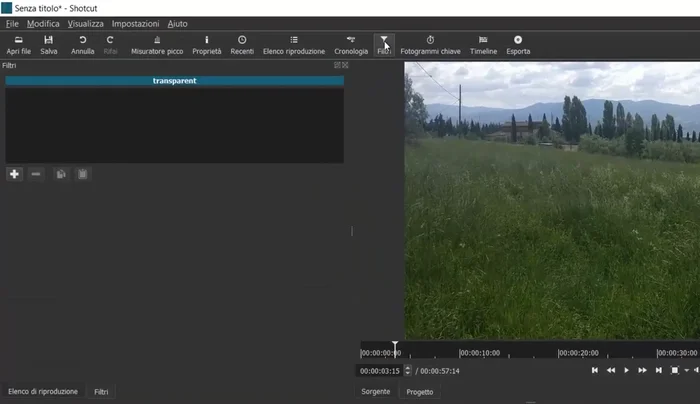Add a new filter with plus button
The width and height of the screenshot is (700, 404).
tap(14, 174)
